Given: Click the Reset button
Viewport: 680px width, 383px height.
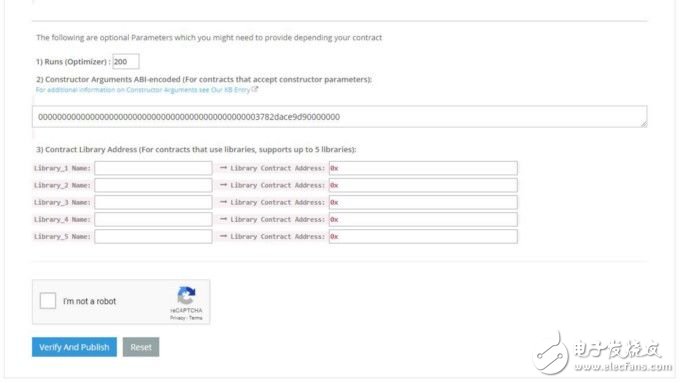Looking at the screenshot, I should [141, 347].
